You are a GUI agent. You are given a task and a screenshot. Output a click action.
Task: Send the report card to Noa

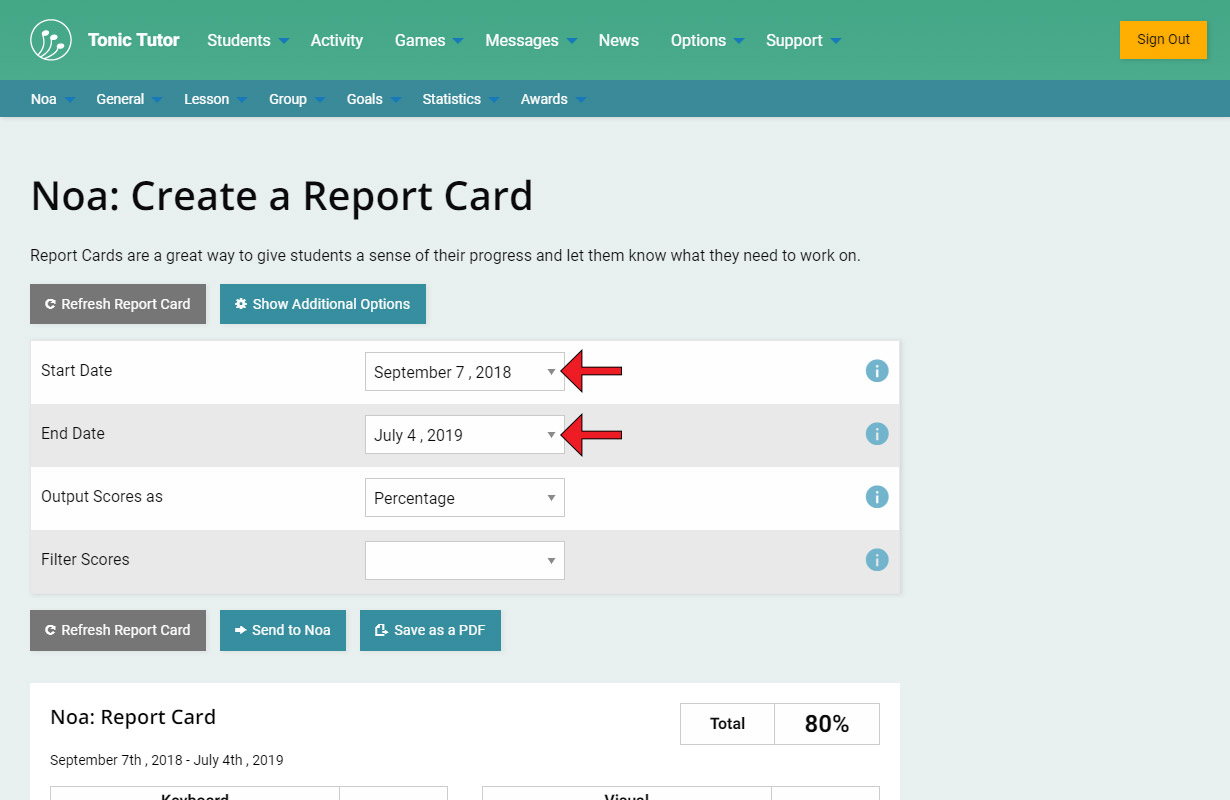click(282, 630)
